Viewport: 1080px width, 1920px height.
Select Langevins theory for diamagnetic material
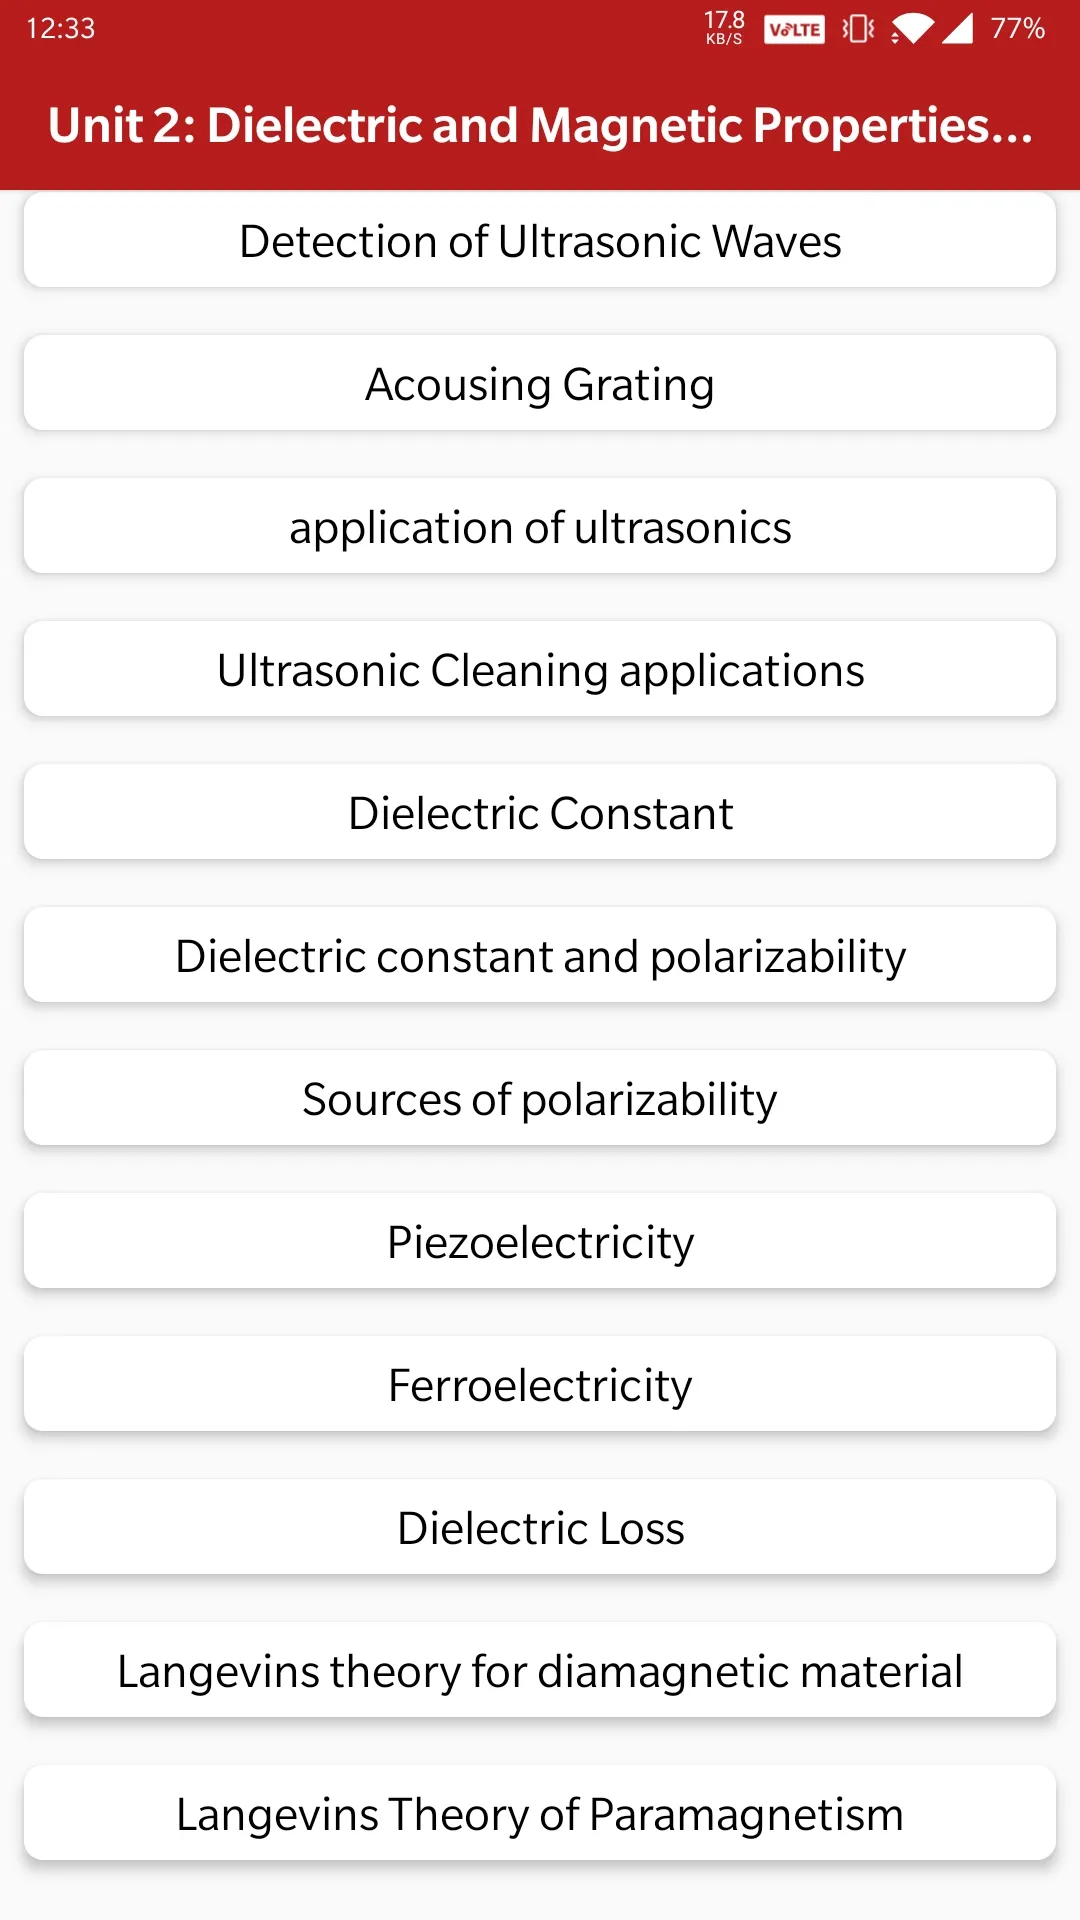pos(540,1671)
